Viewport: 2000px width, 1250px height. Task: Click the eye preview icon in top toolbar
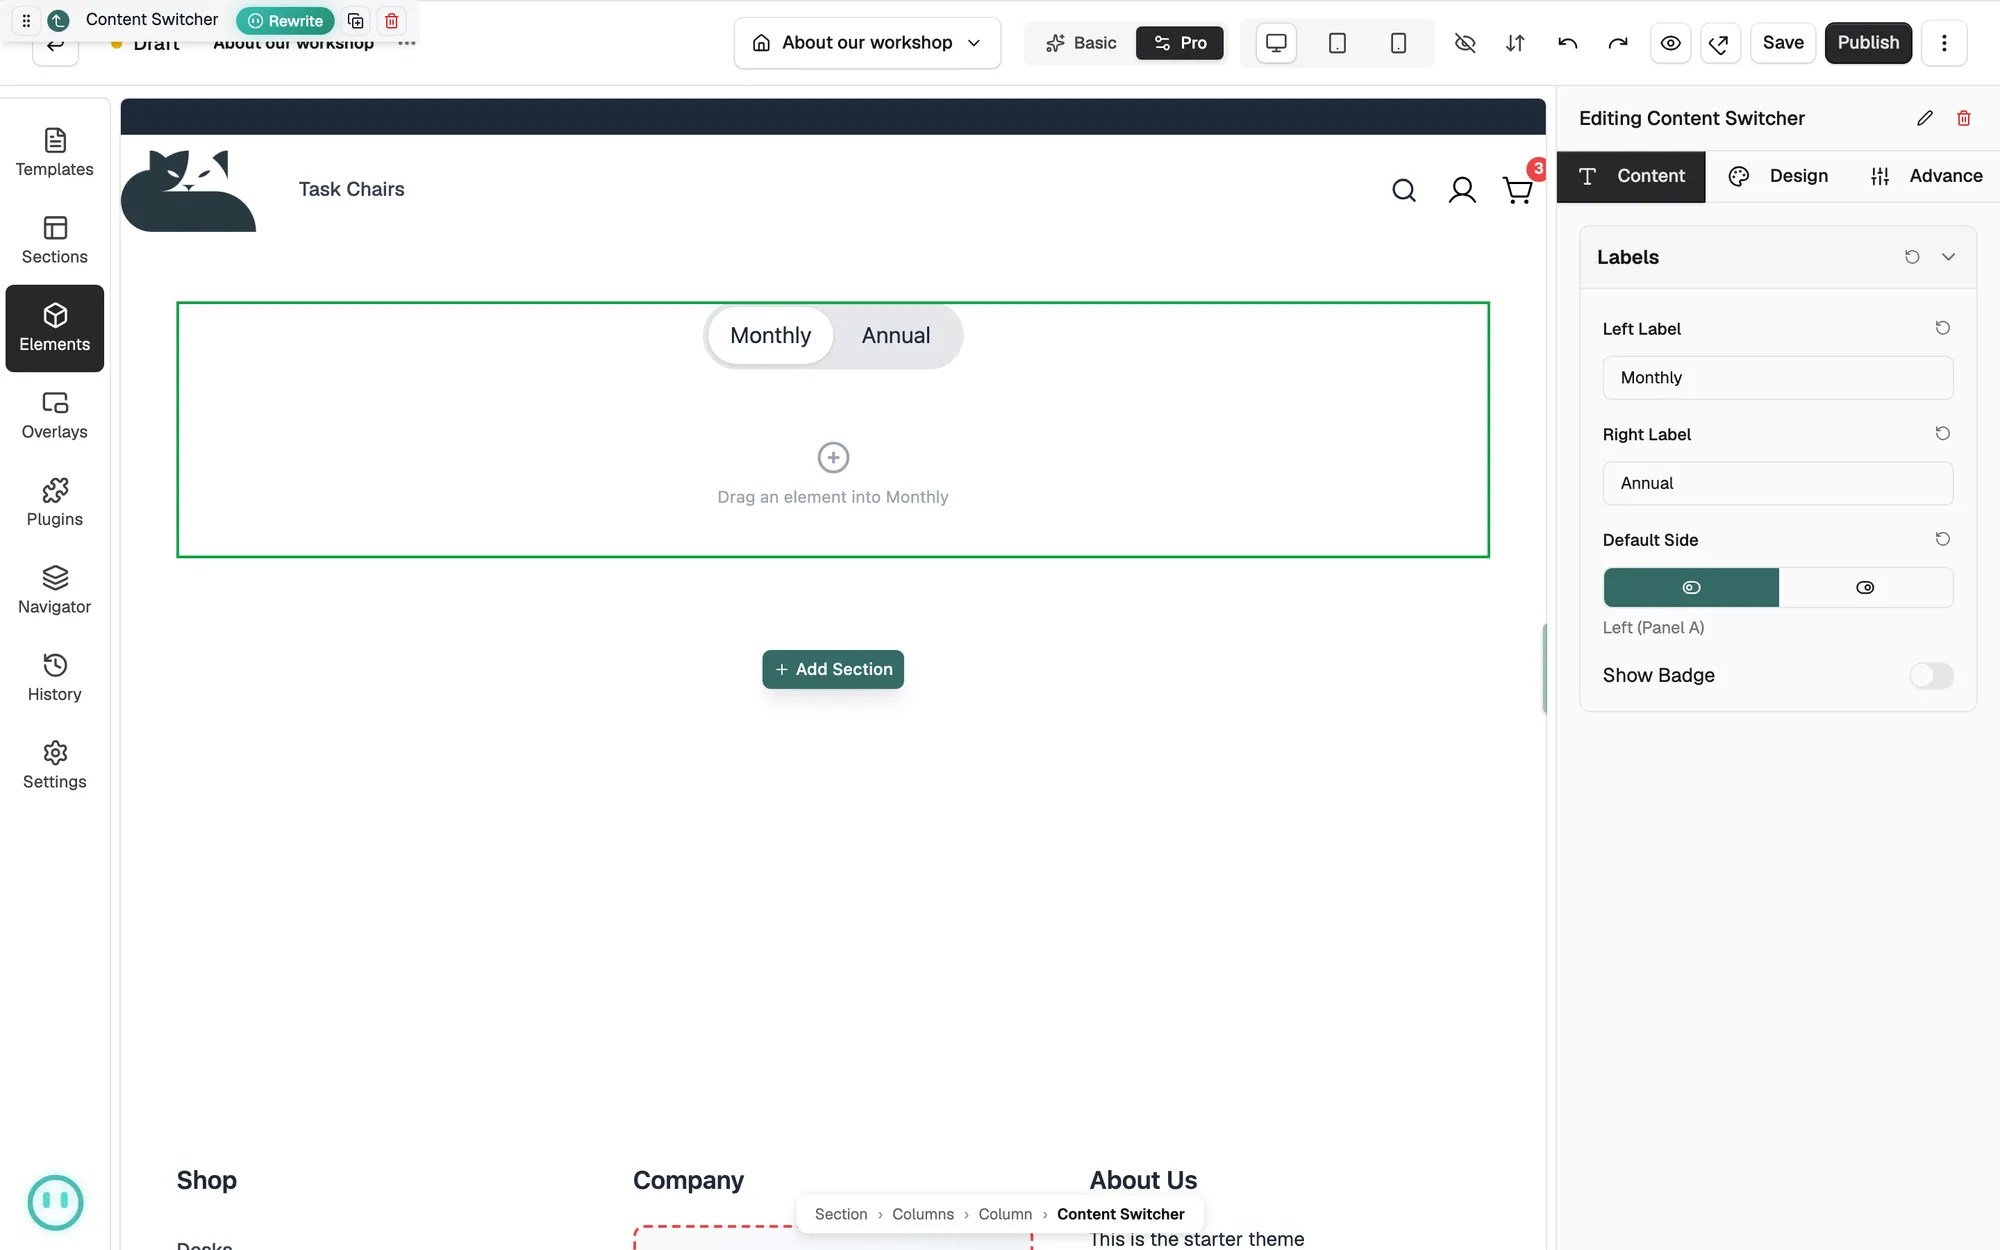1670,43
